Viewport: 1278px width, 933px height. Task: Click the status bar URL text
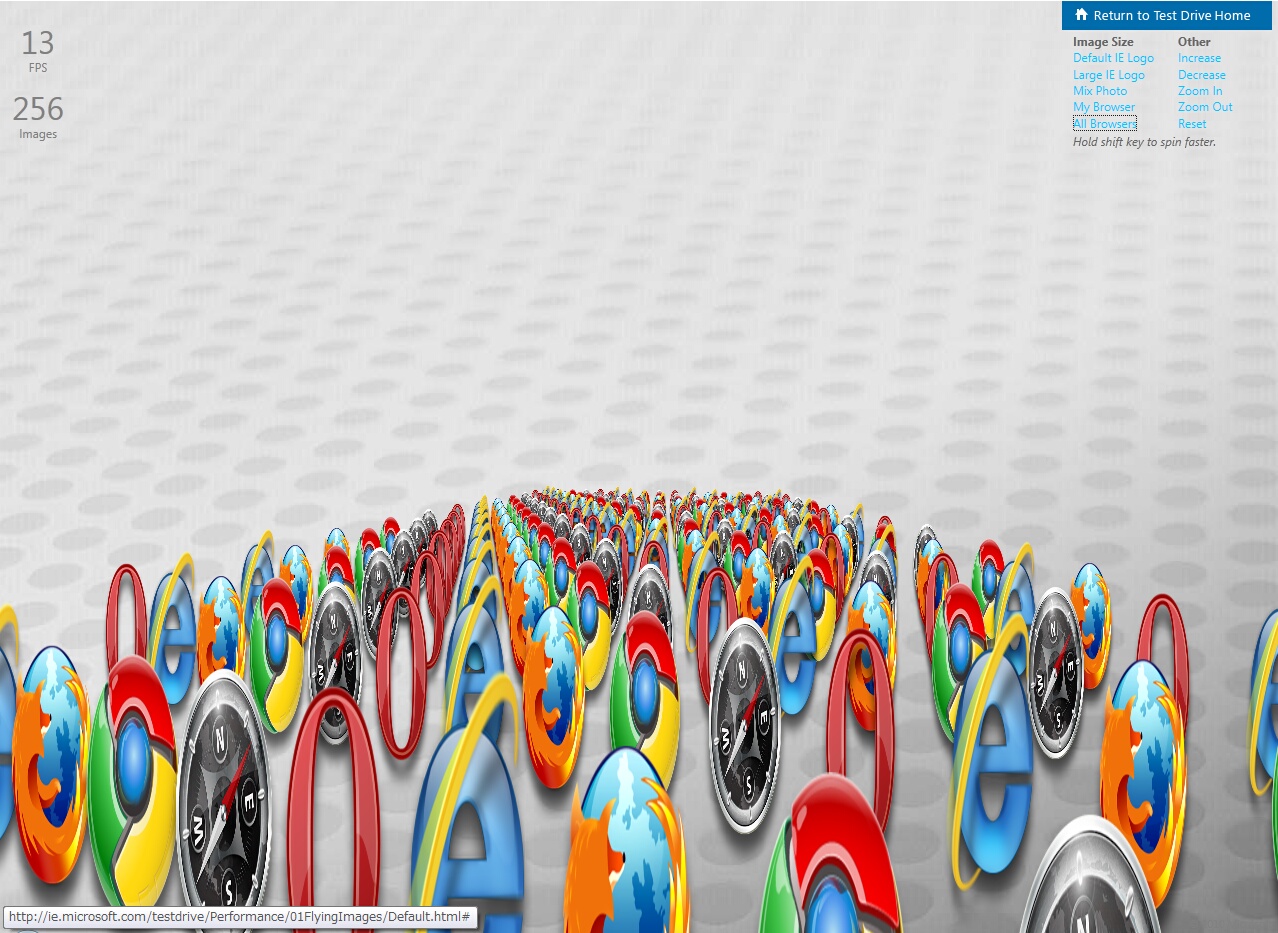[240, 916]
